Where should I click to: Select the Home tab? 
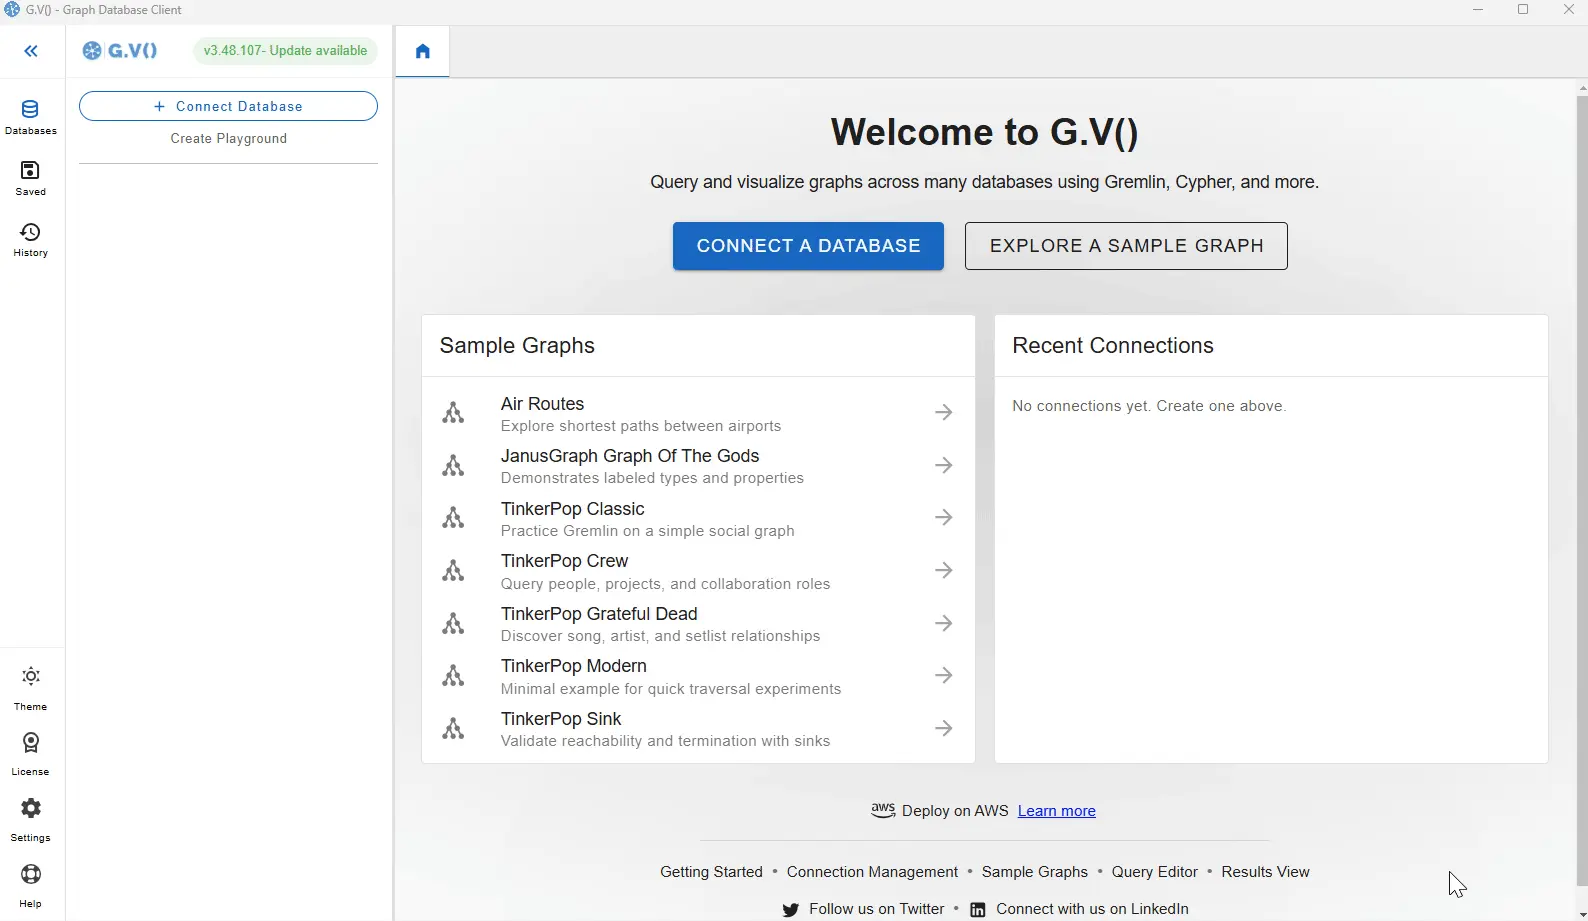(x=423, y=52)
